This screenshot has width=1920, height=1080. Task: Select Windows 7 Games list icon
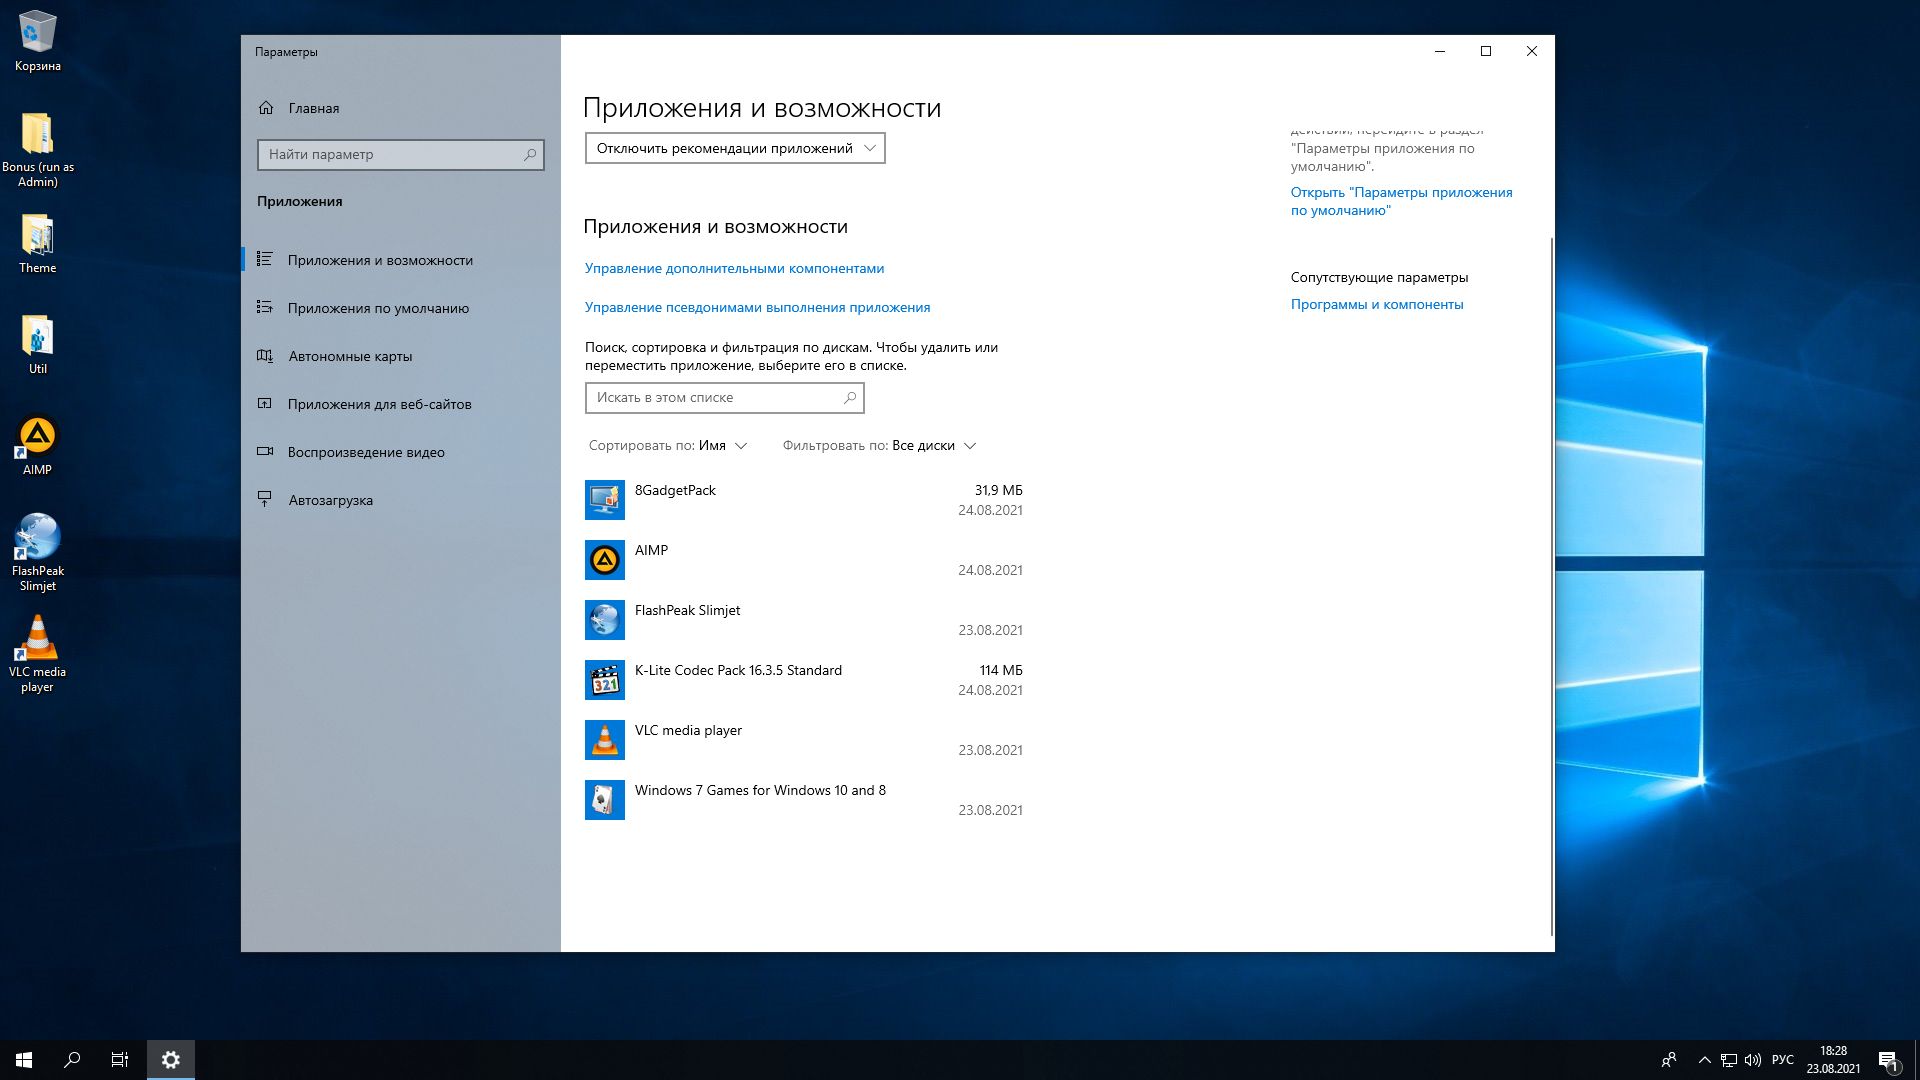[604, 800]
